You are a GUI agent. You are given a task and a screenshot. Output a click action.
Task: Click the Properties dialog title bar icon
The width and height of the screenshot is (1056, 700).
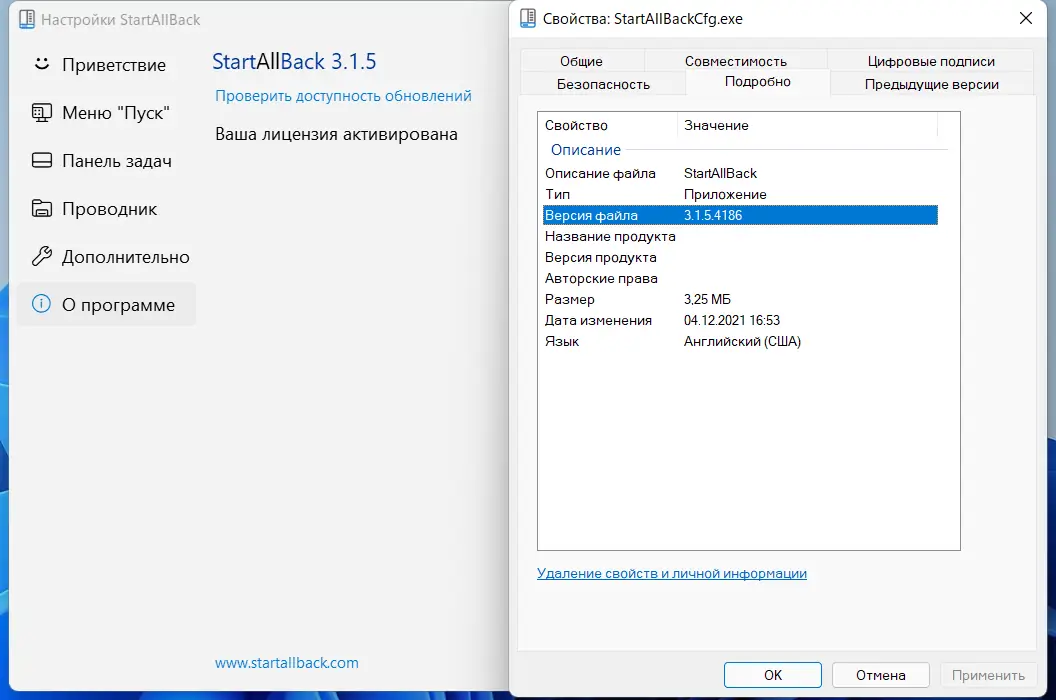[x=528, y=18]
